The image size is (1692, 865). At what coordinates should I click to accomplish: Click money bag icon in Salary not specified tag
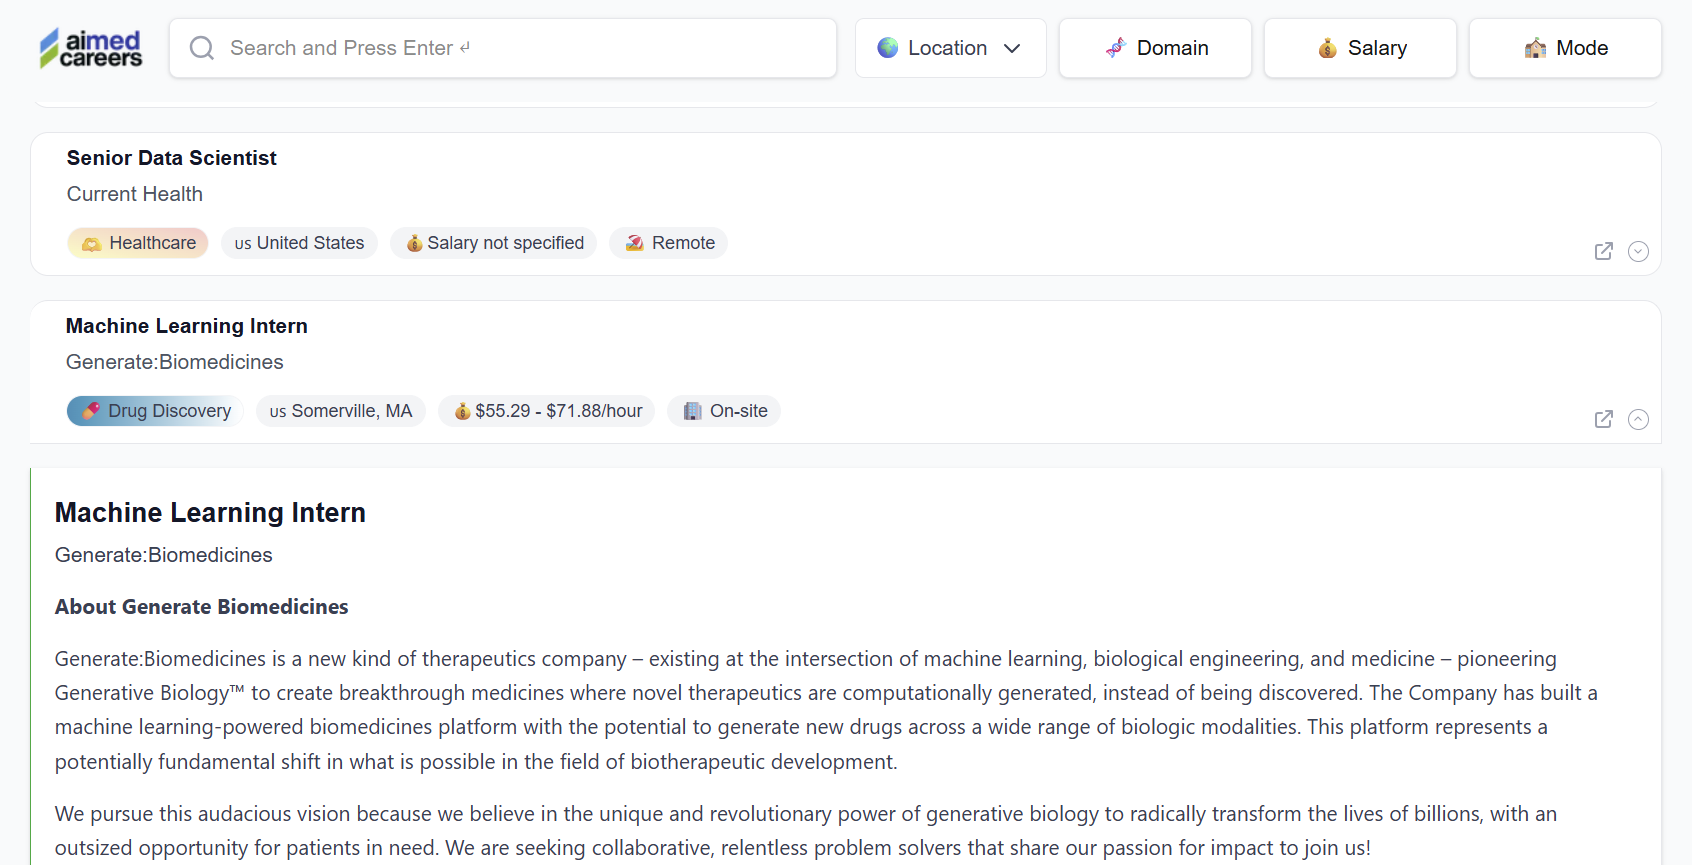pyautogui.click(x=414, y=243)
